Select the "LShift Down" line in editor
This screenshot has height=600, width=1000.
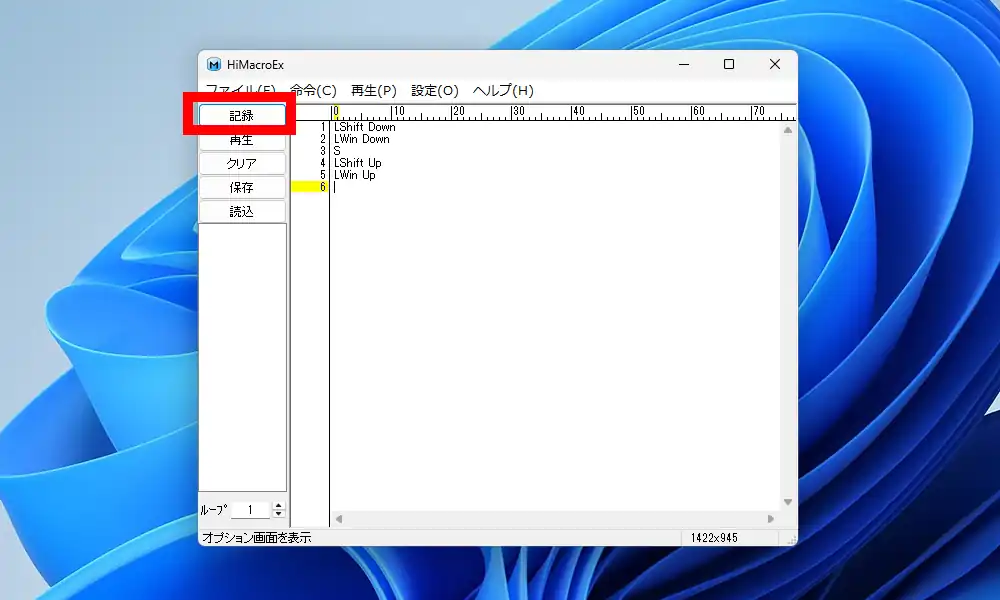[x=365, y=127]
